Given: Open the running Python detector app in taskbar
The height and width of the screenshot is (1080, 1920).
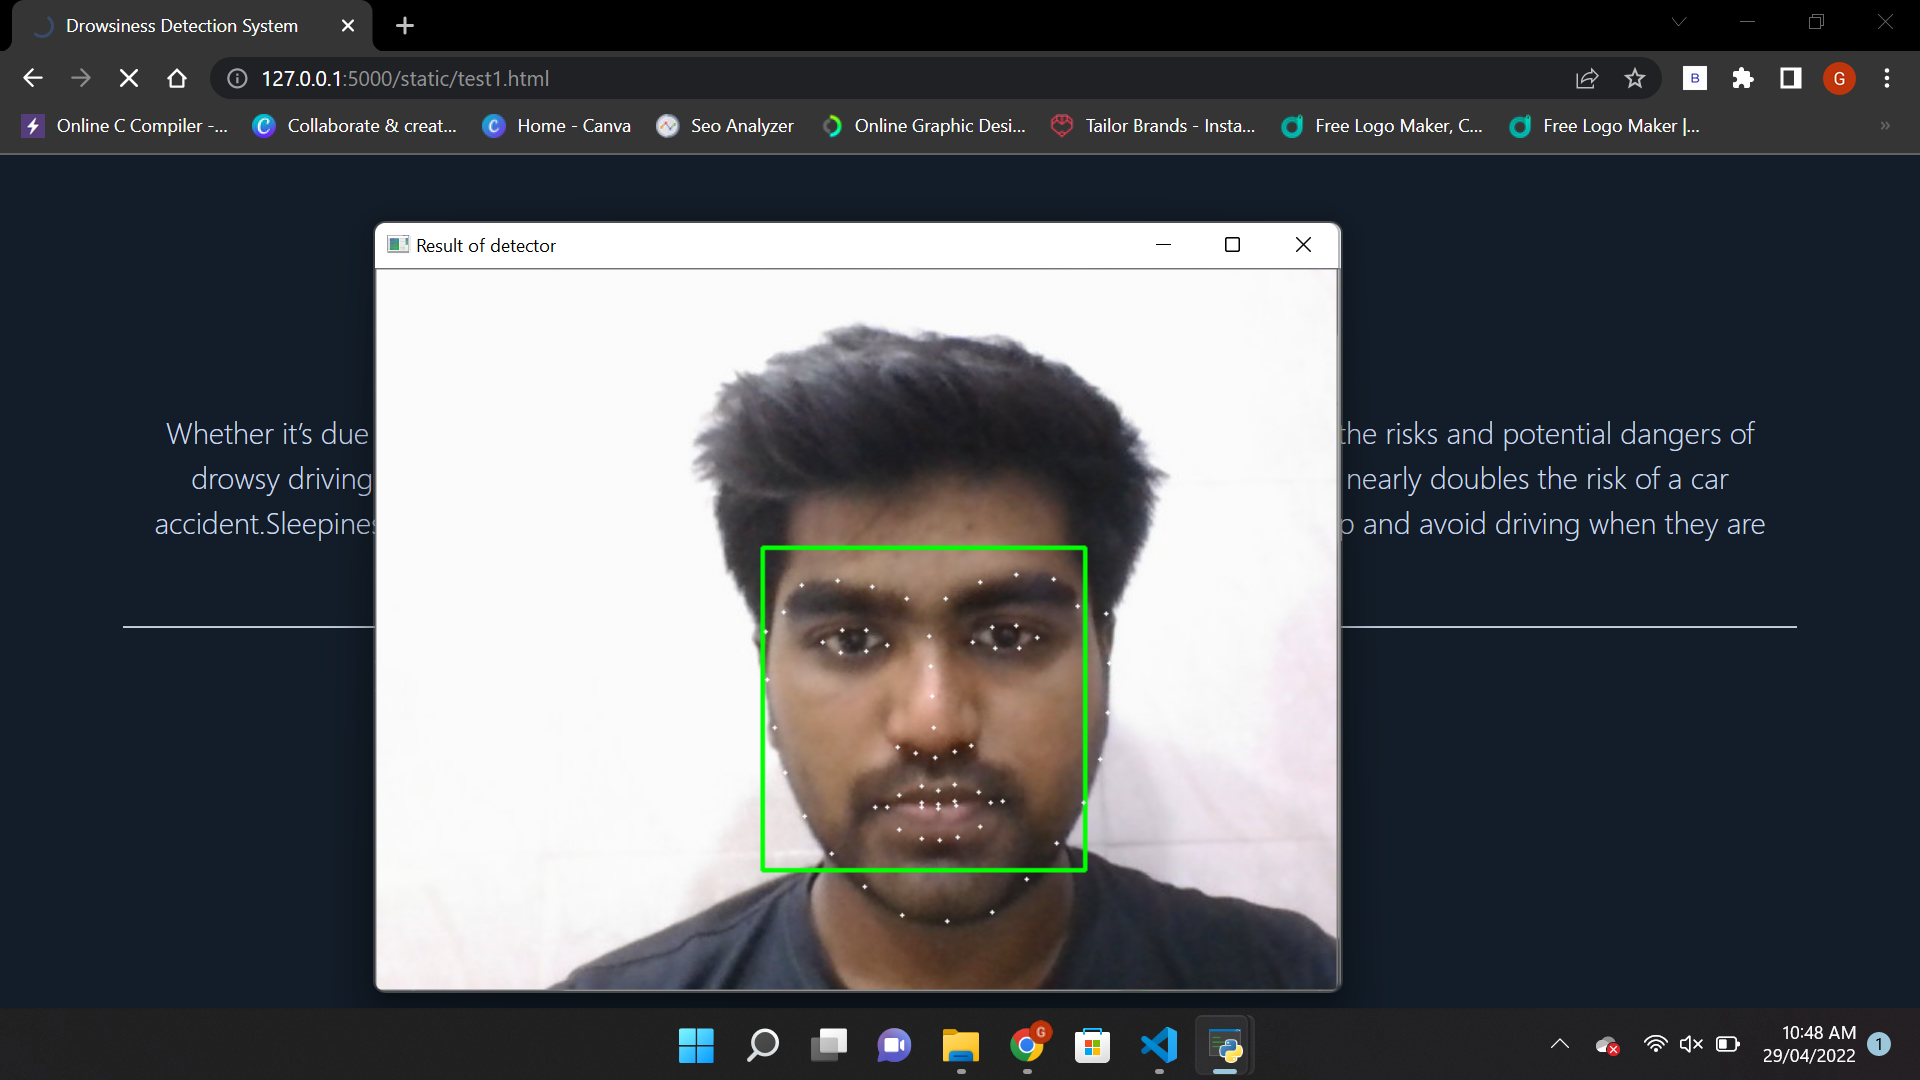Looking at the screenshot, I should 1224,1046.
